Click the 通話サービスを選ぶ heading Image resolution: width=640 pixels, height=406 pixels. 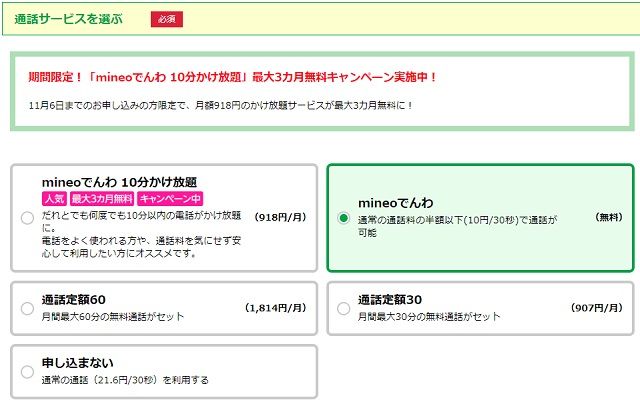tap(68, 19)
